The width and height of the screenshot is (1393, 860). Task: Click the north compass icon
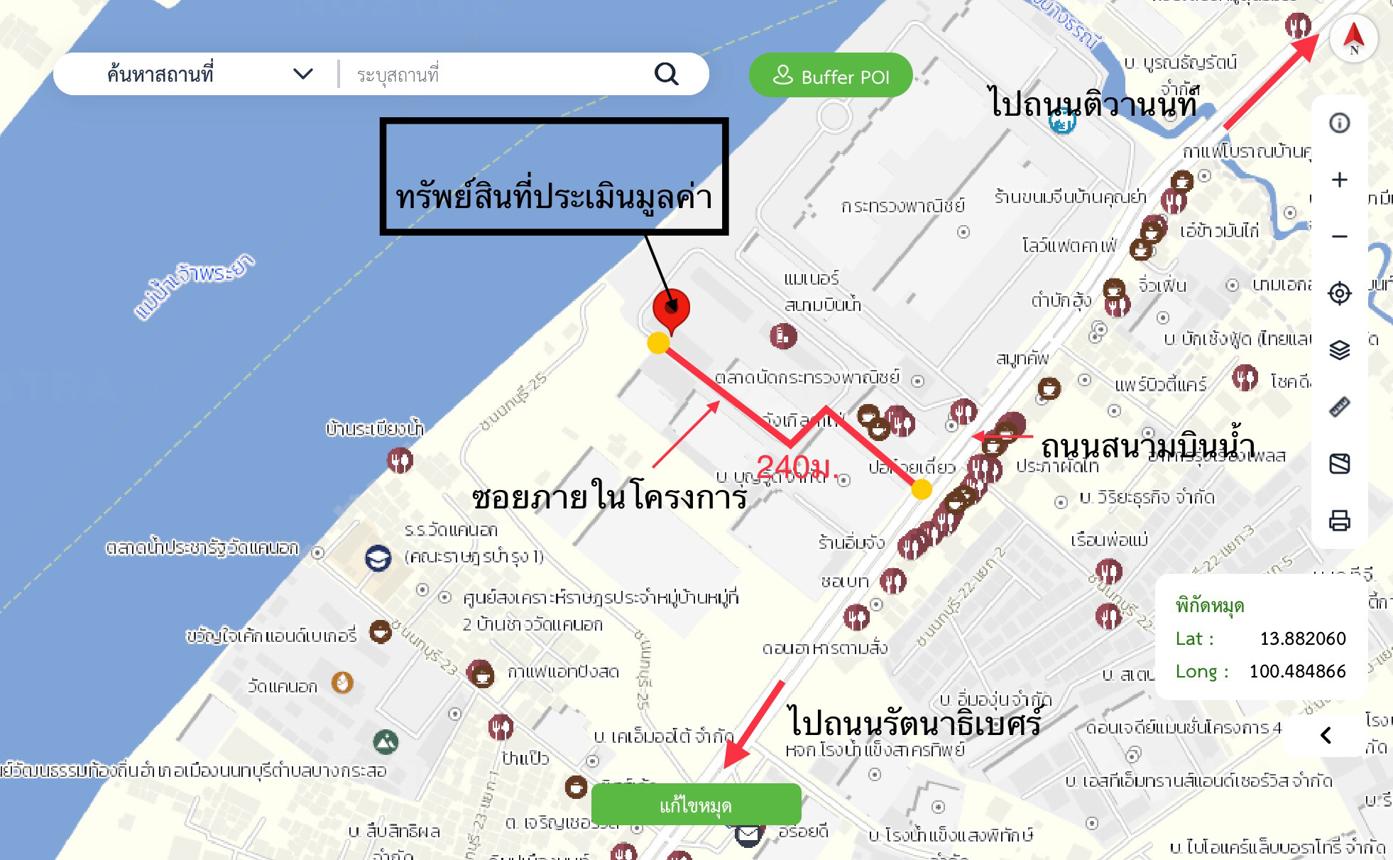tap(1353, 40)
